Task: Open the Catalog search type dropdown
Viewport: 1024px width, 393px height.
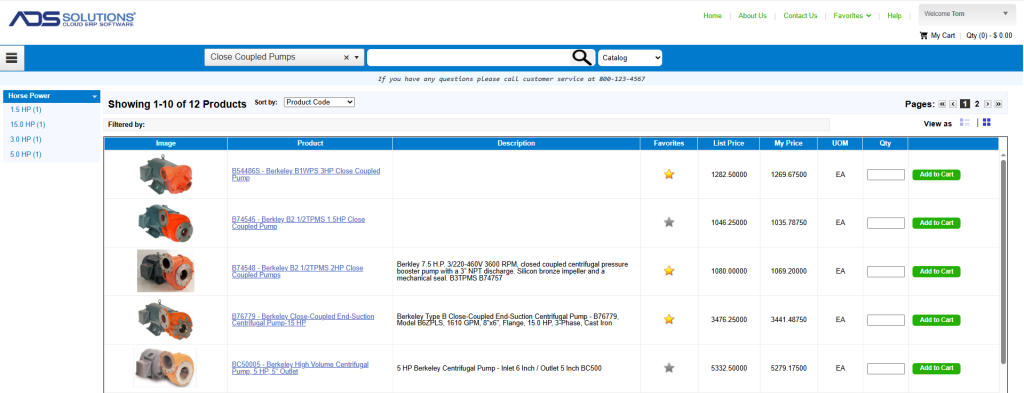Action: coord(630,57)
